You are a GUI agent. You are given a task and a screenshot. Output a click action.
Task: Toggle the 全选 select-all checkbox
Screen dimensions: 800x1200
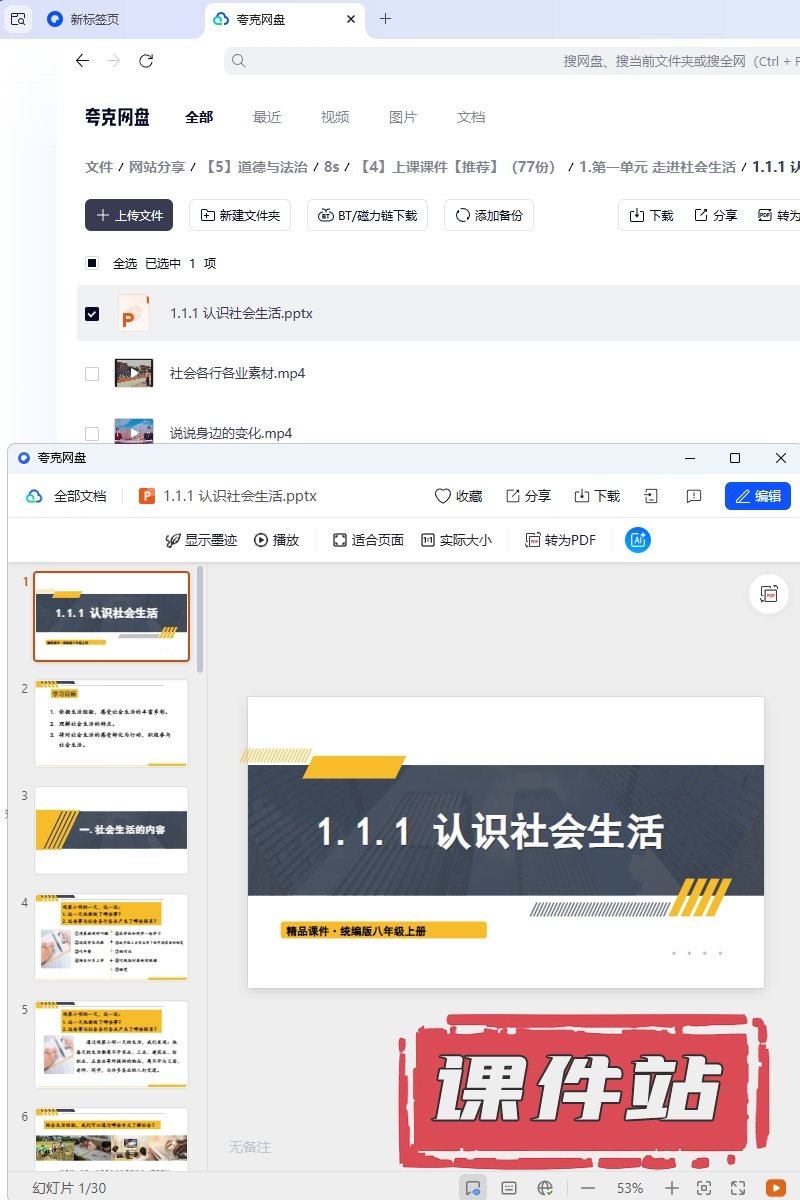[92, 263]
